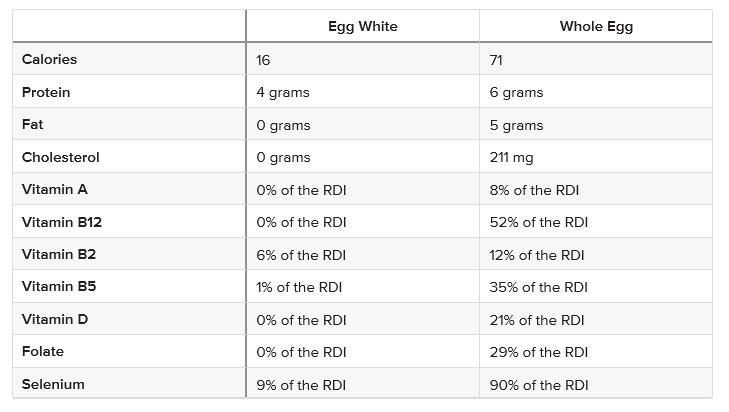Select the Selenium row label
729x412 pixels.
(53, 384)
